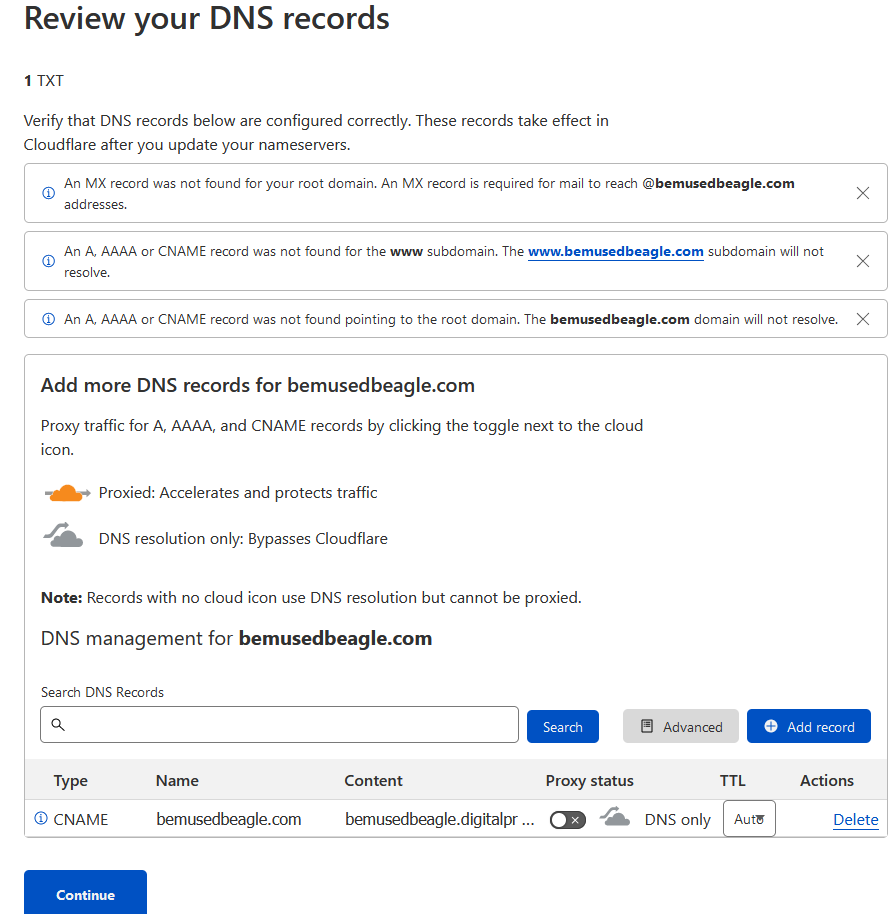
Task: Open the TTL Auto dropdown
Action: point(749,819)
